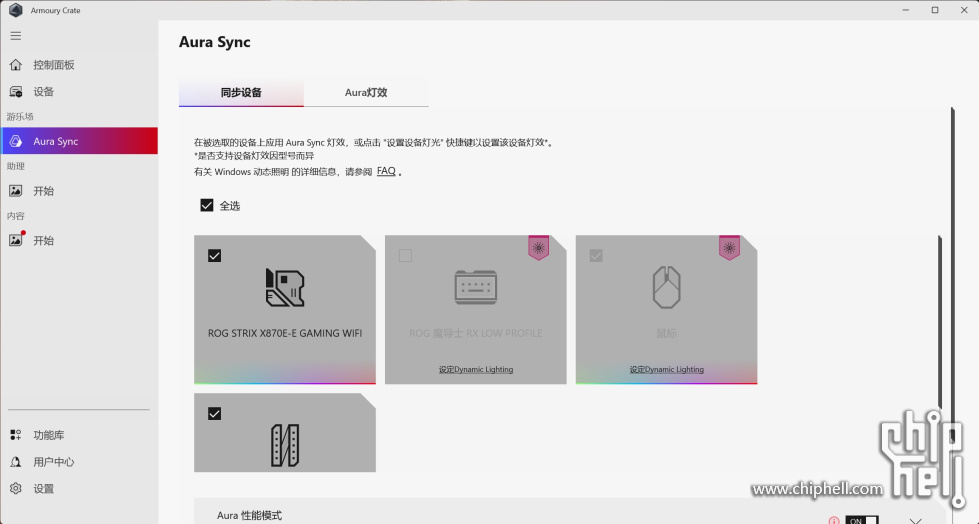
Task: Click the Armoury Crate logo in the title bar
Action: (x=16, y=10)
